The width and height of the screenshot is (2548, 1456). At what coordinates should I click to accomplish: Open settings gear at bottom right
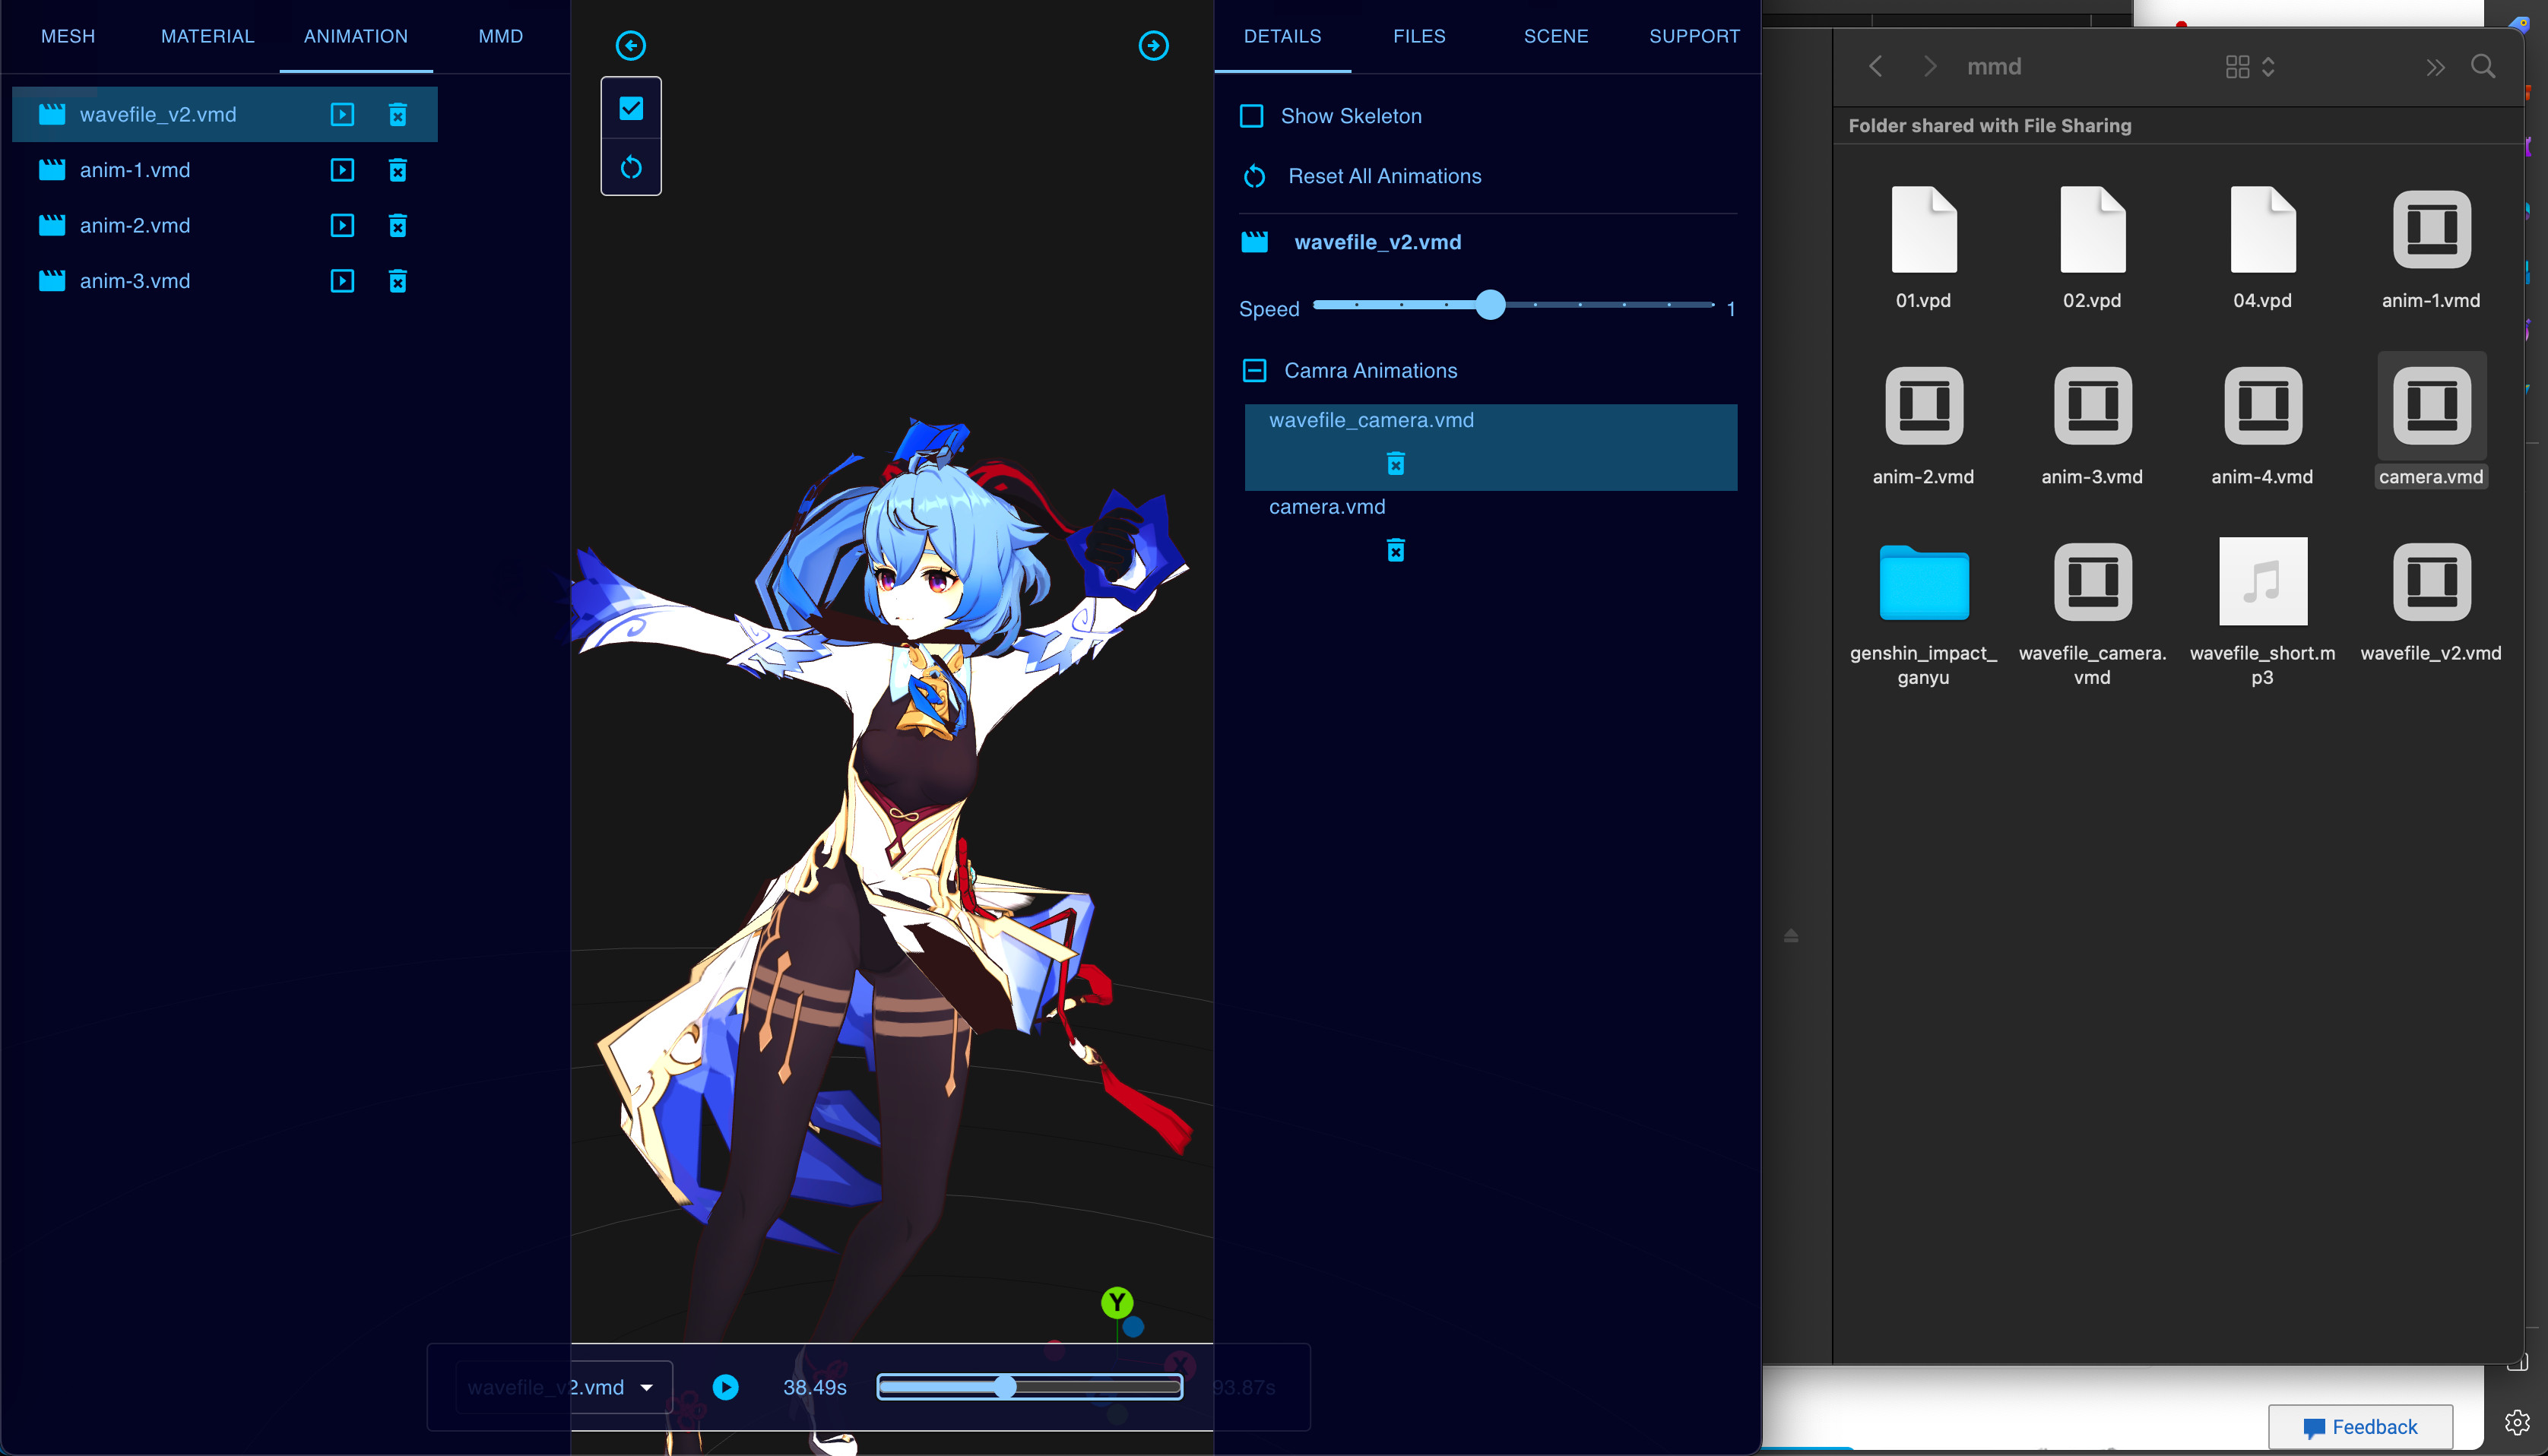coord(2517,1422)
